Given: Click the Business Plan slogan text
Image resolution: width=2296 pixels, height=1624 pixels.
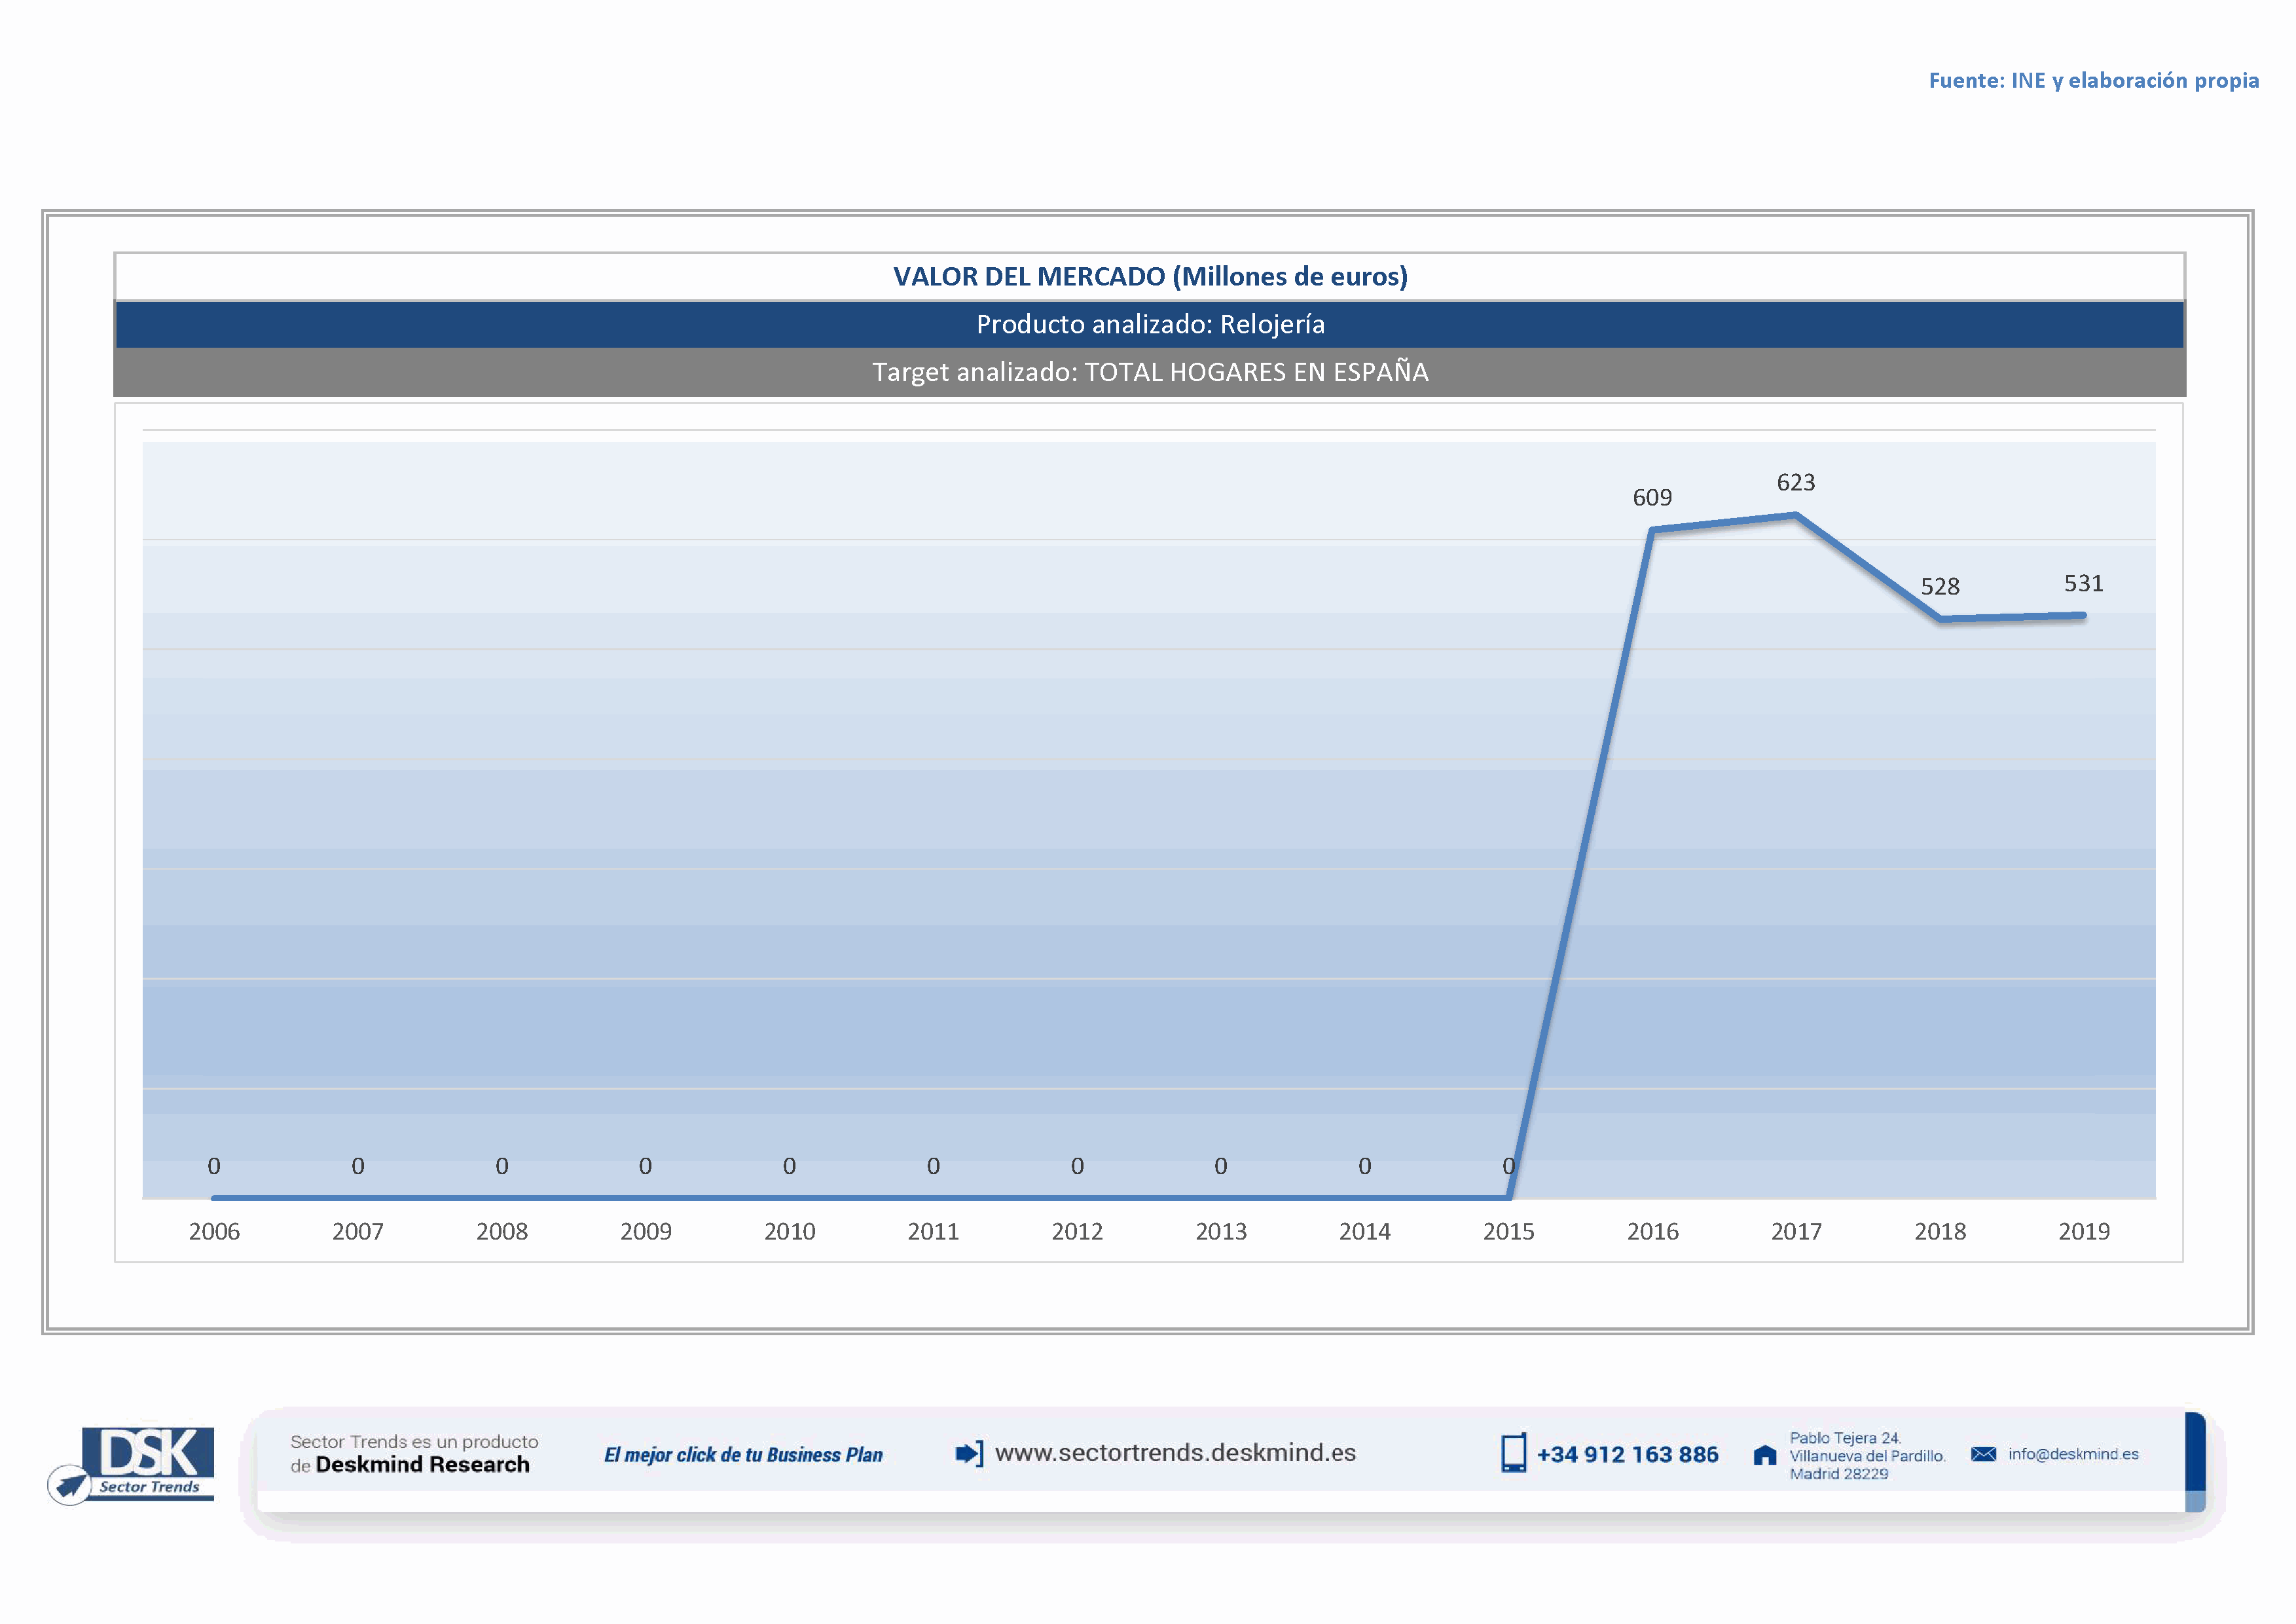Looking at the screenshot, I should pos(743,1455).
